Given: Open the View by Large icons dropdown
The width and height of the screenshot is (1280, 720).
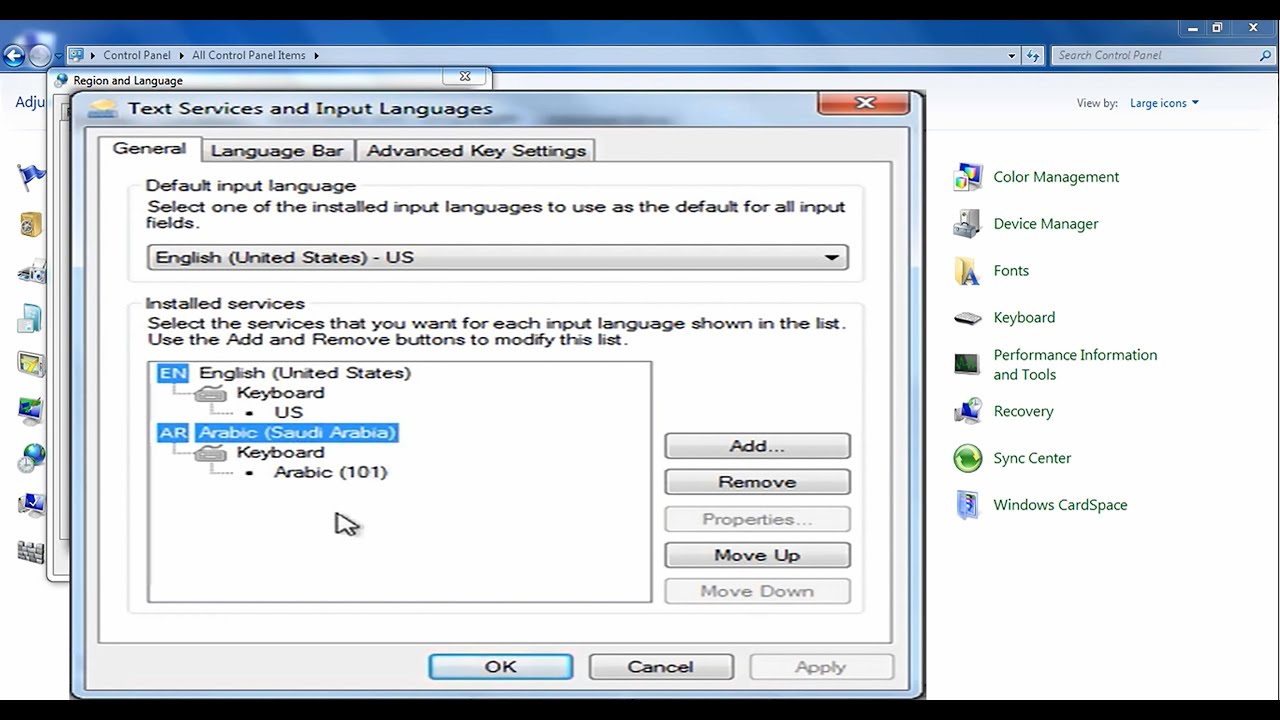Looking at the screenshot, I should (x=1164, y=103).
